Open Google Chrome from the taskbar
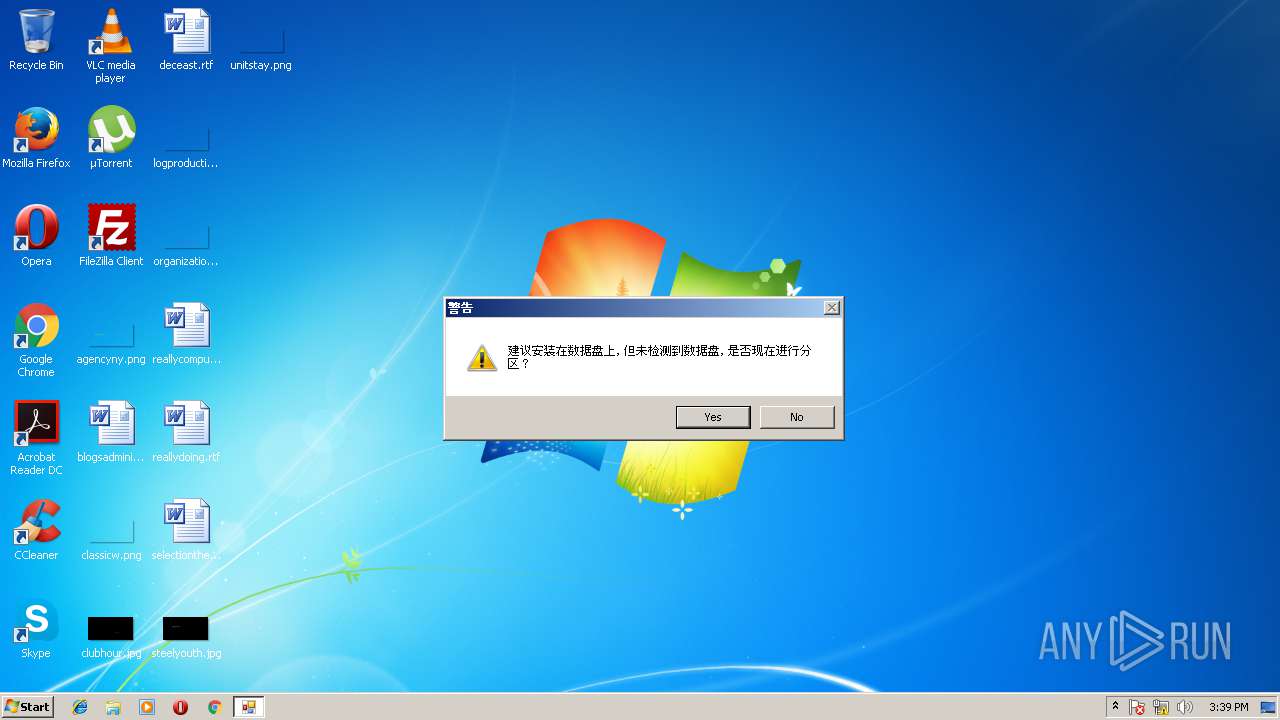This screenshot has width=1280, height=720. point(214,707)
